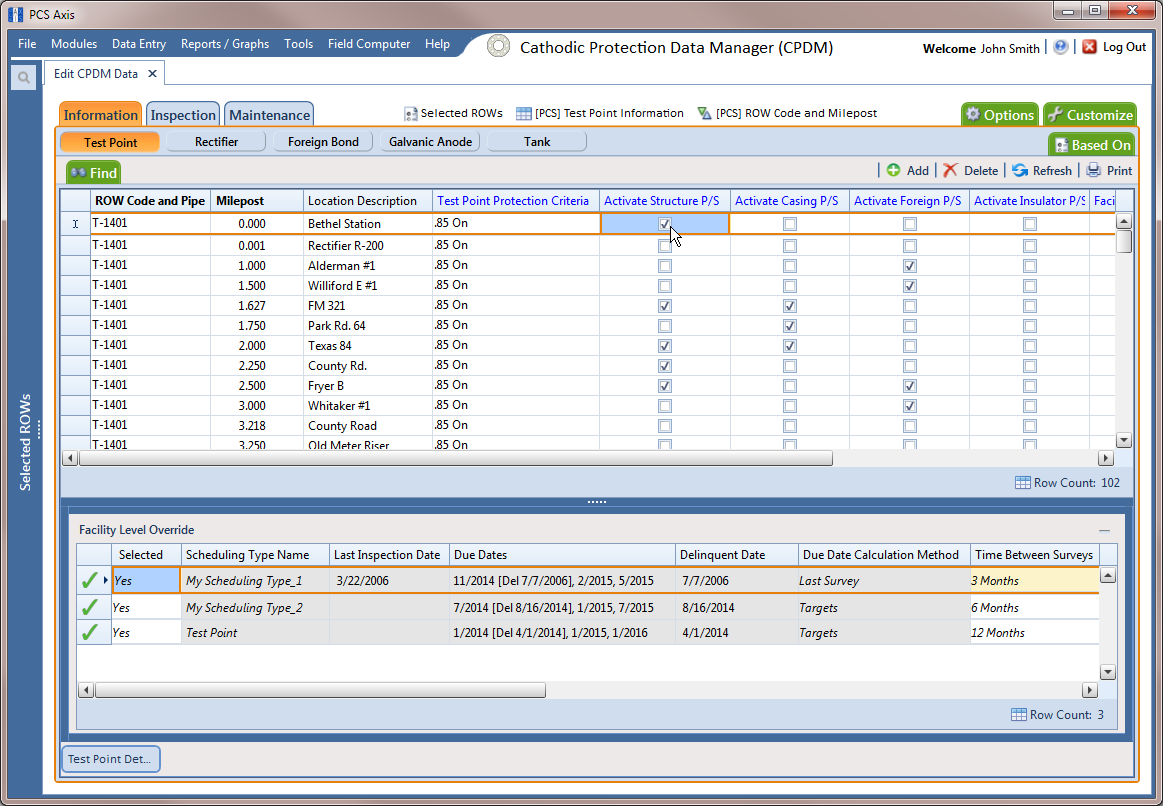Select the Foreign Bond facility button

pos(323,142)
